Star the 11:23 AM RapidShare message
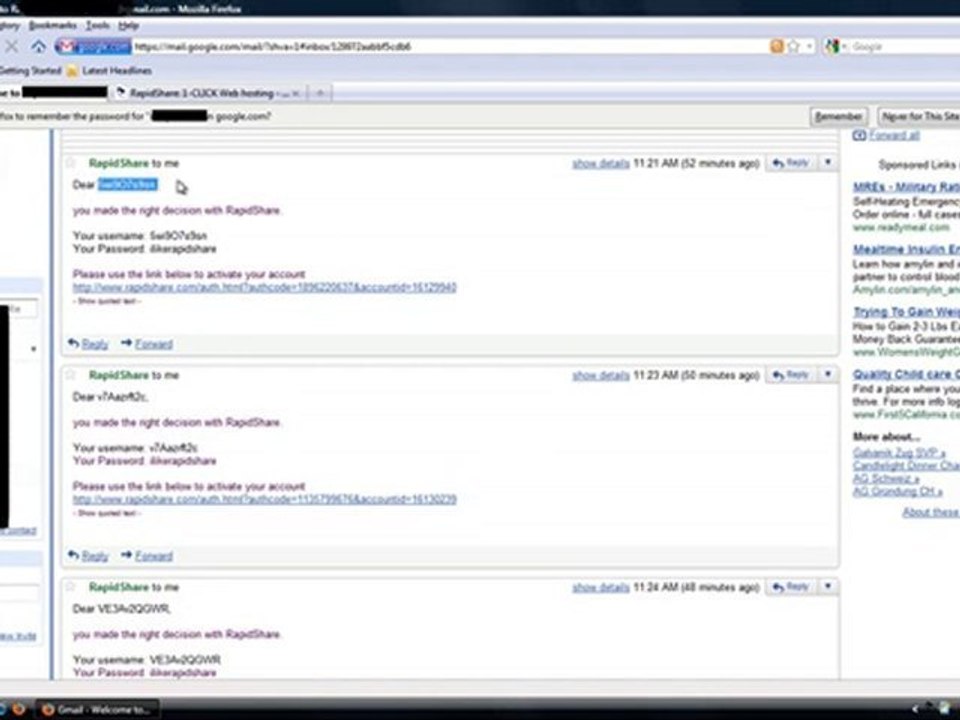 (70, 375)
